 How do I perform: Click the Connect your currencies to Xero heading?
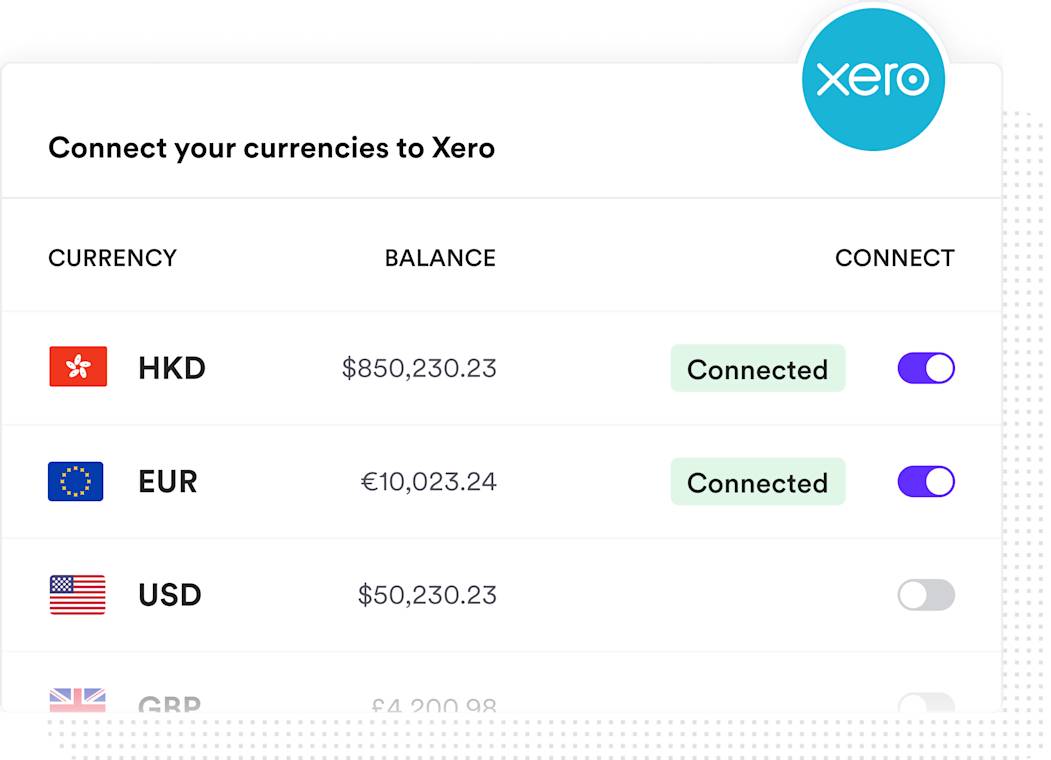[x=271, y=147]
